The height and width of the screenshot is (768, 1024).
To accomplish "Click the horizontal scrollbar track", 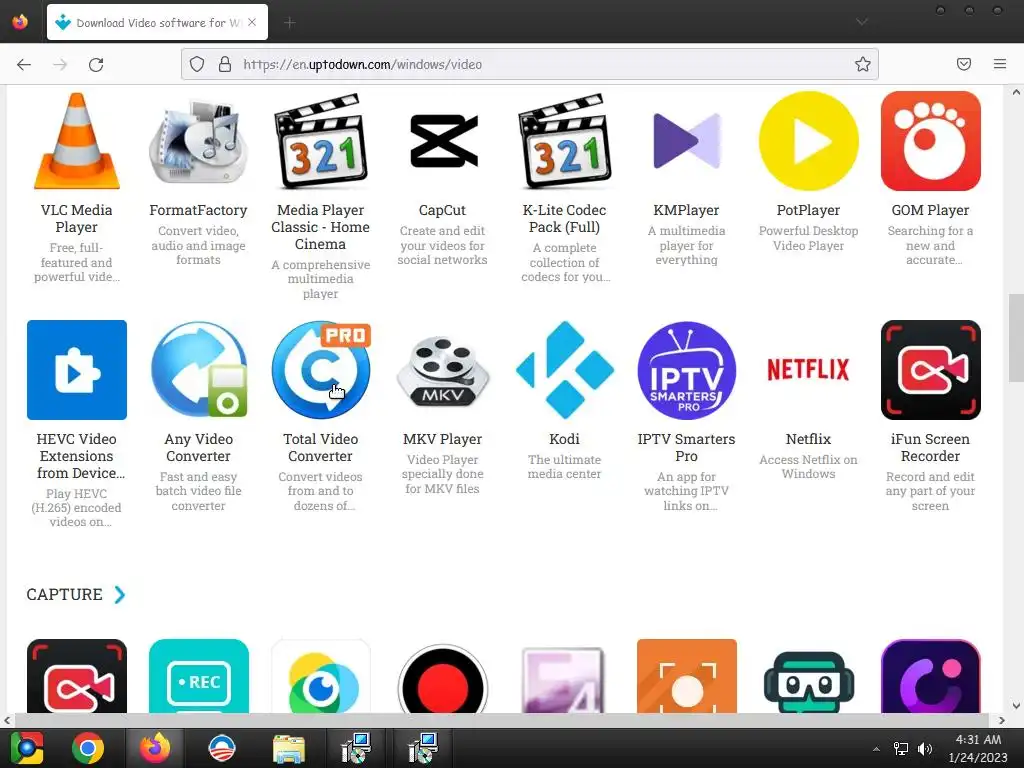I will point(503,720).
